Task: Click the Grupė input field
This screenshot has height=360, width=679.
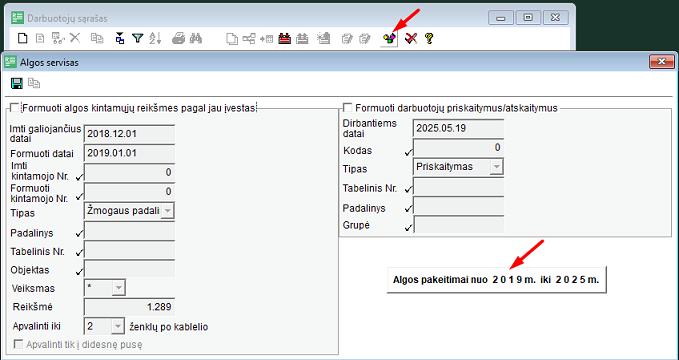Action: click(459, 224)
